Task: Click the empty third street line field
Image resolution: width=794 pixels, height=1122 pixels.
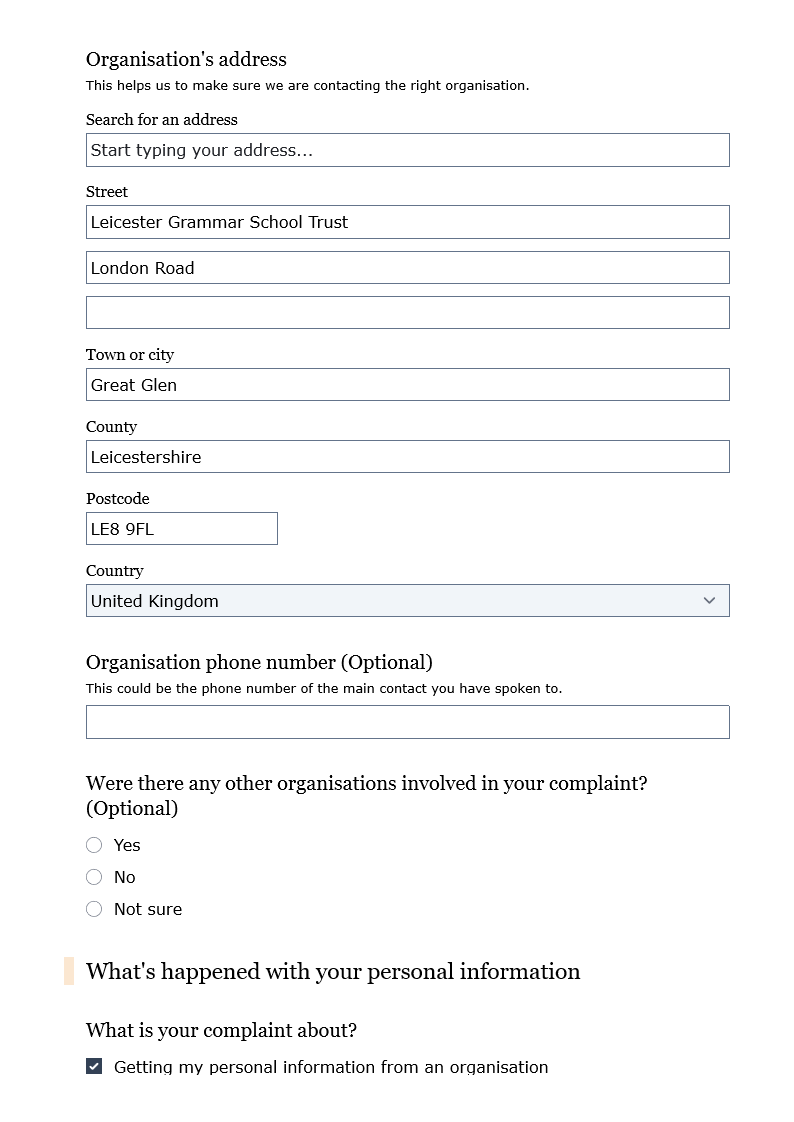Action: [x=407, y=313]
